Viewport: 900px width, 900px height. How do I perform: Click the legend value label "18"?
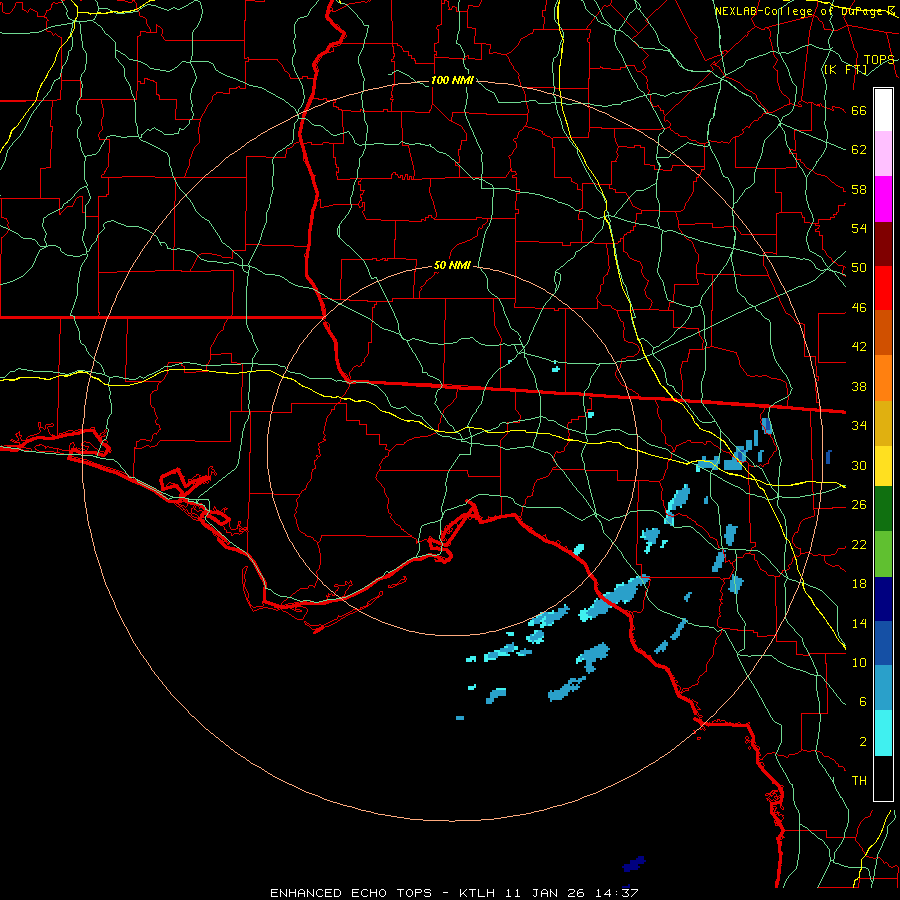click(859, 584)
